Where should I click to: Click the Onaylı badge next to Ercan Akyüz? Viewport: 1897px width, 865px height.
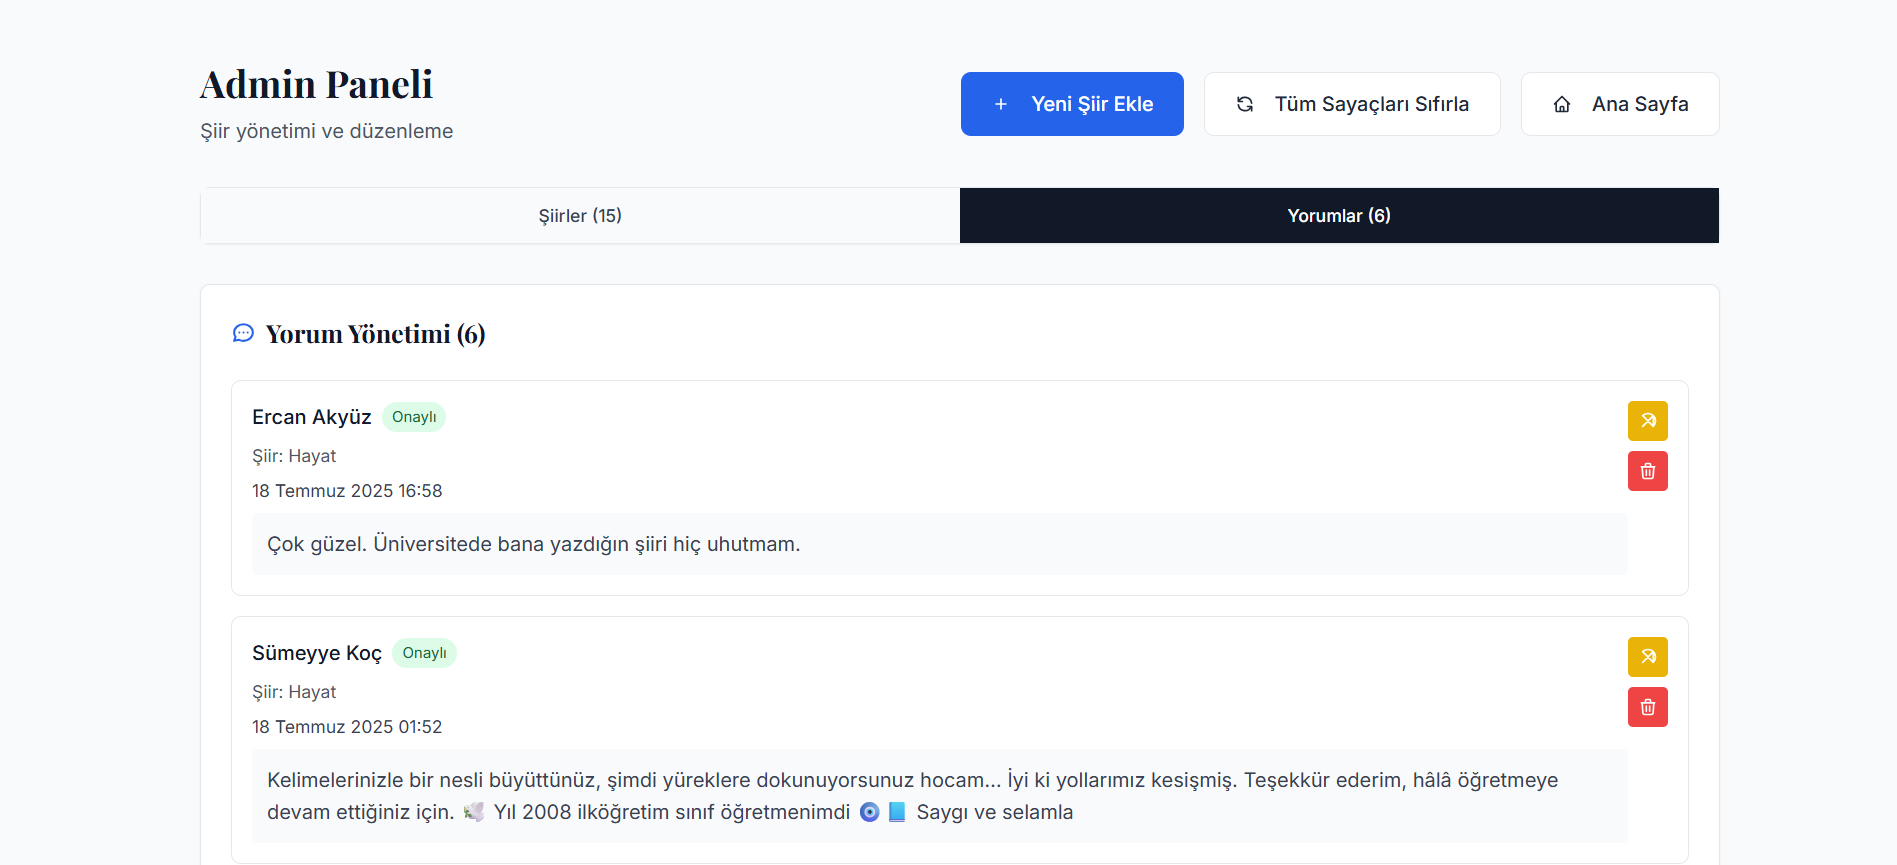pyautogui.click(x=414, y=417)
